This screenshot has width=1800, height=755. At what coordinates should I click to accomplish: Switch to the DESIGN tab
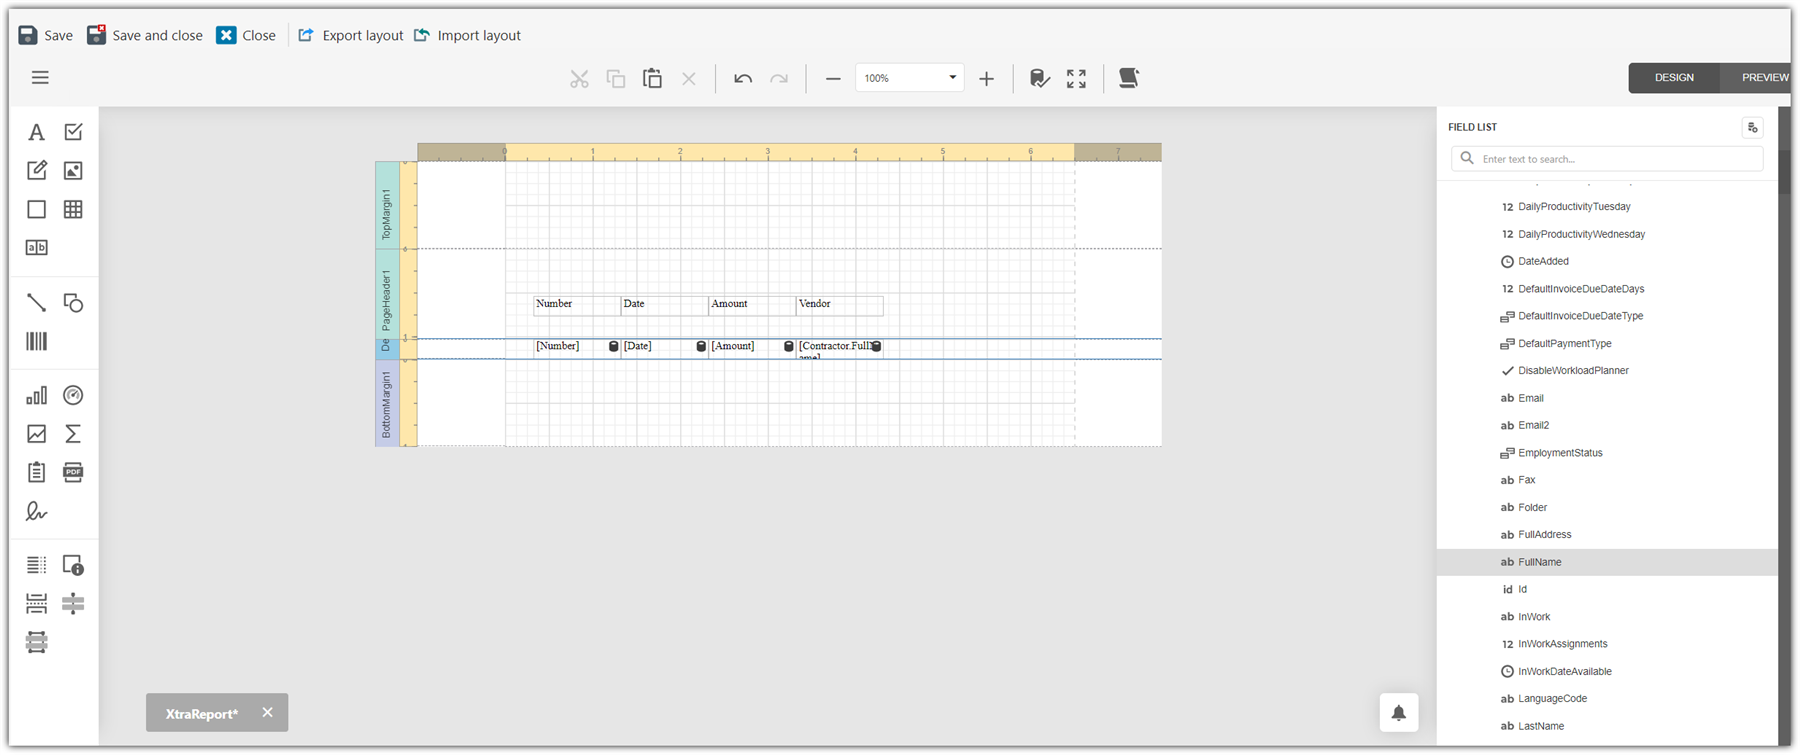[1674, 77]
